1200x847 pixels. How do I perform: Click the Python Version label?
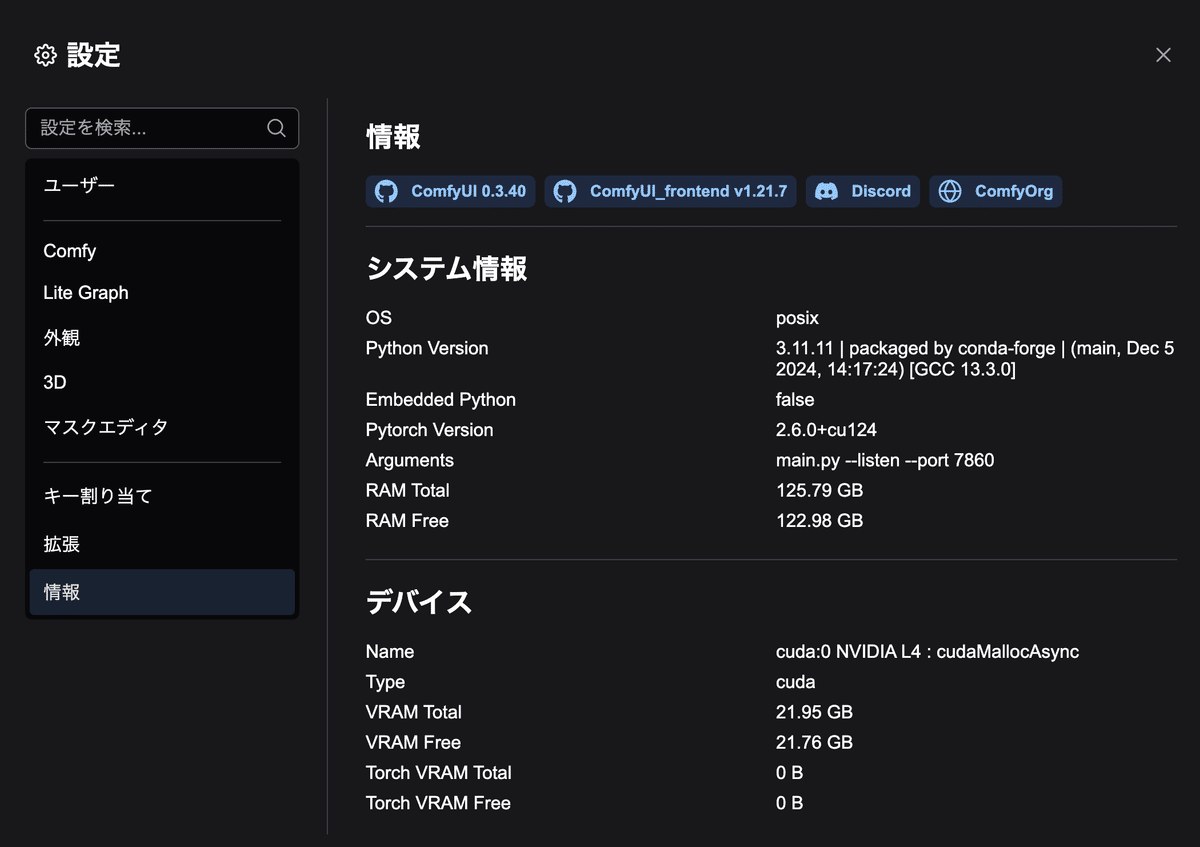point(427,348)
